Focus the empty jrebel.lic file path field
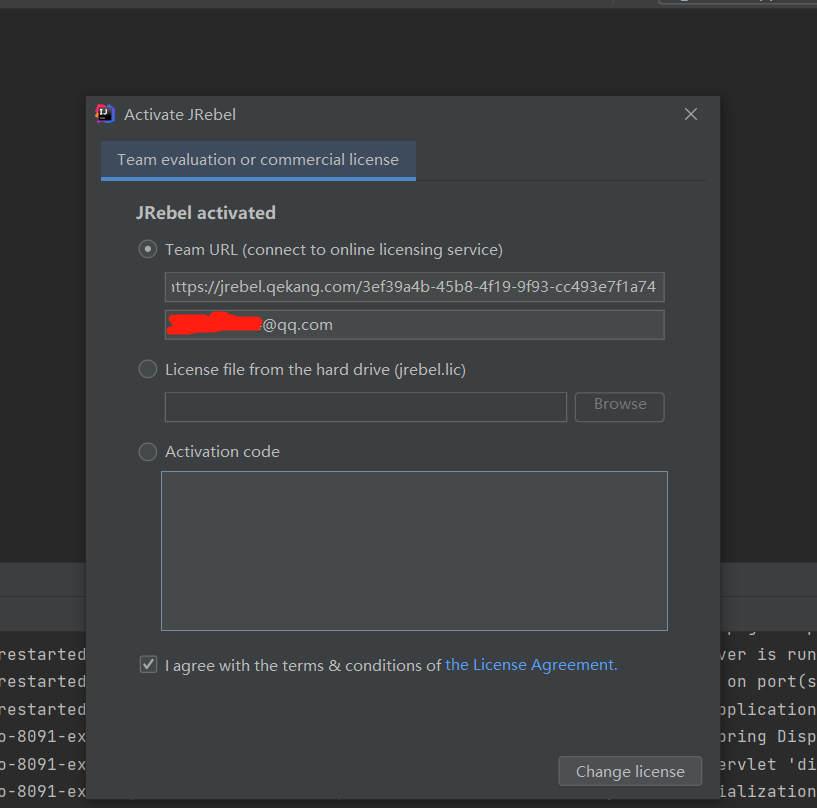Viewport: 817px width, 808px height. (364, 406)
